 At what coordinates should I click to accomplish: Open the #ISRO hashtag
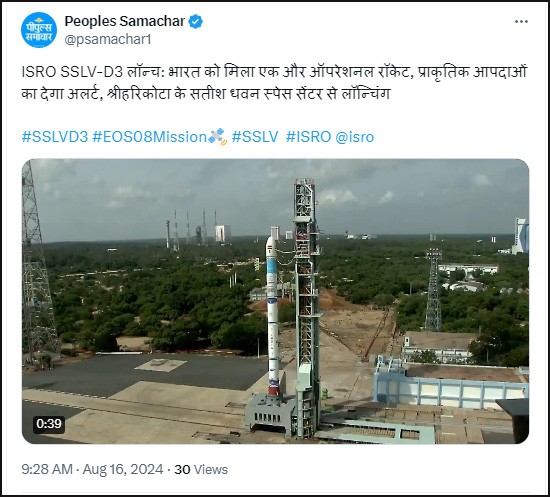tap(308, 137)
